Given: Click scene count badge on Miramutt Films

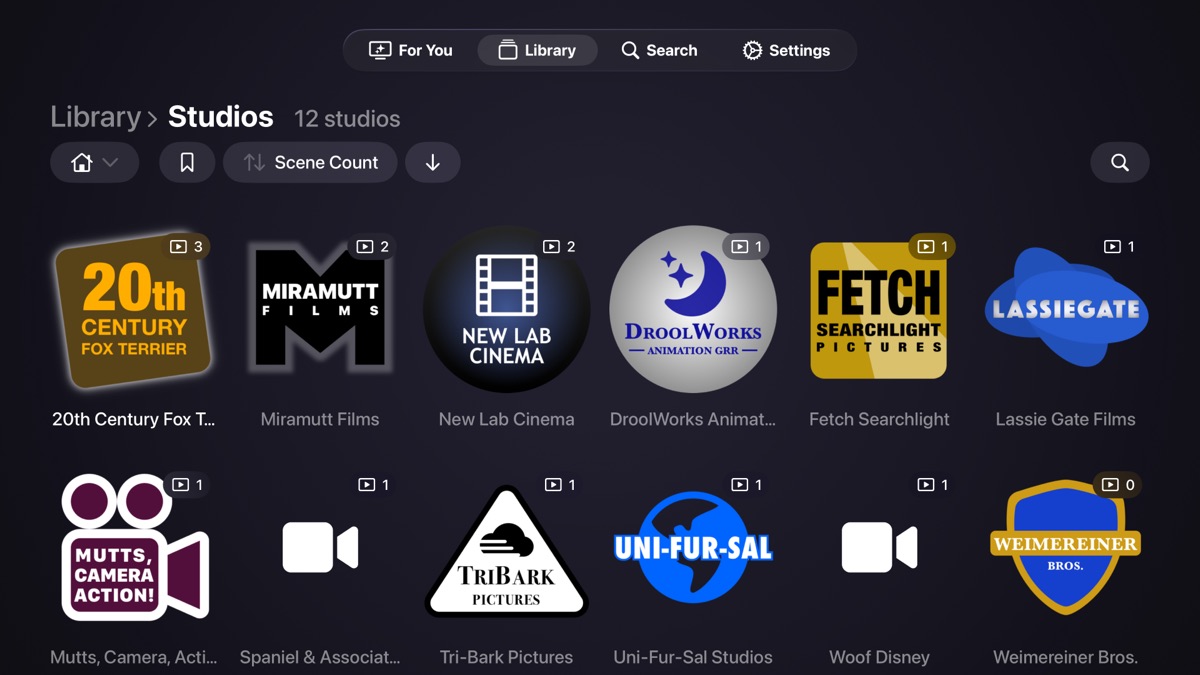Looking at the screenshot, I should [373, 246].
